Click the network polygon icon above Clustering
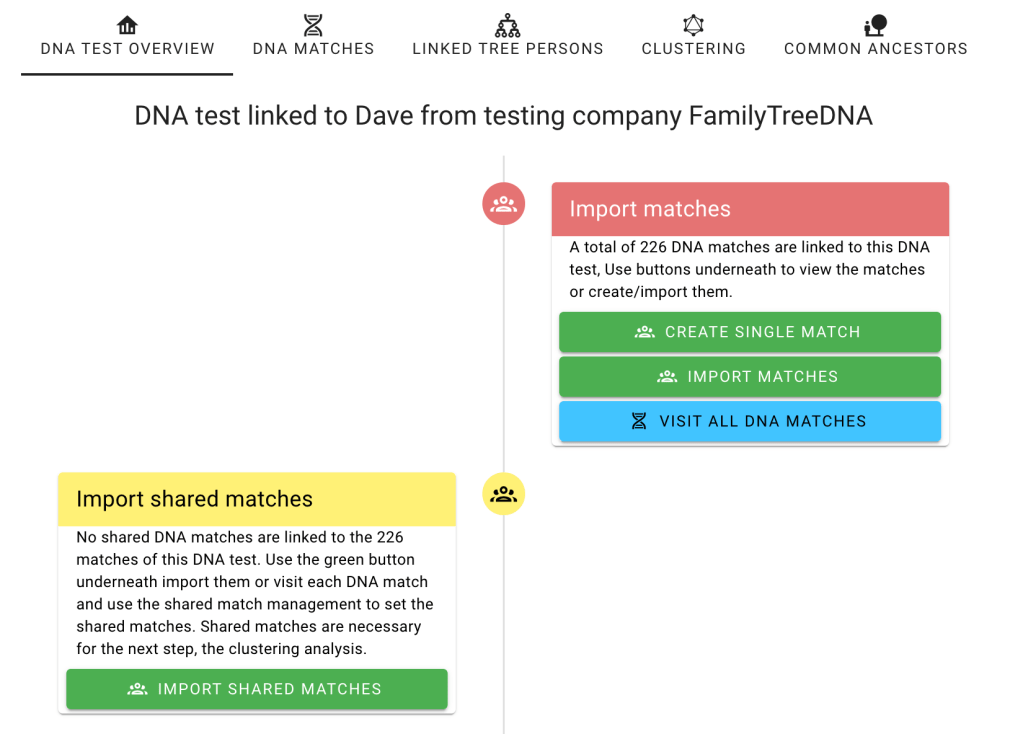Viewport: 1023px width, 734px height. click(693, 25)
